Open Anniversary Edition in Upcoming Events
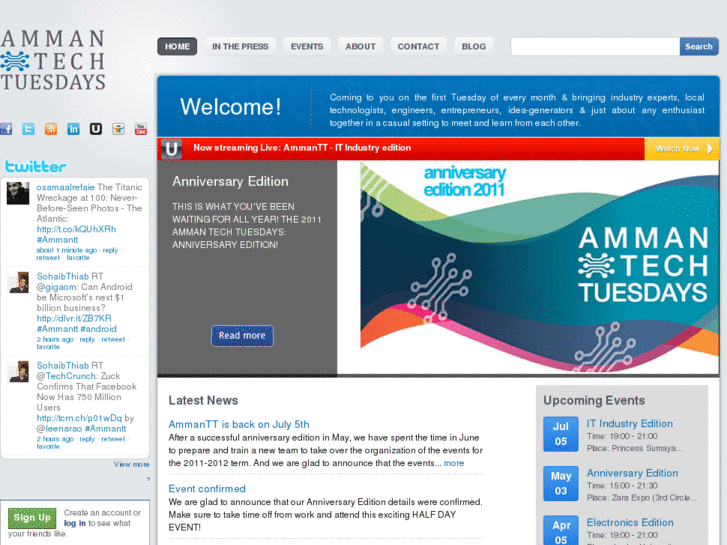727x545 pixels. [x=632, y=473]
